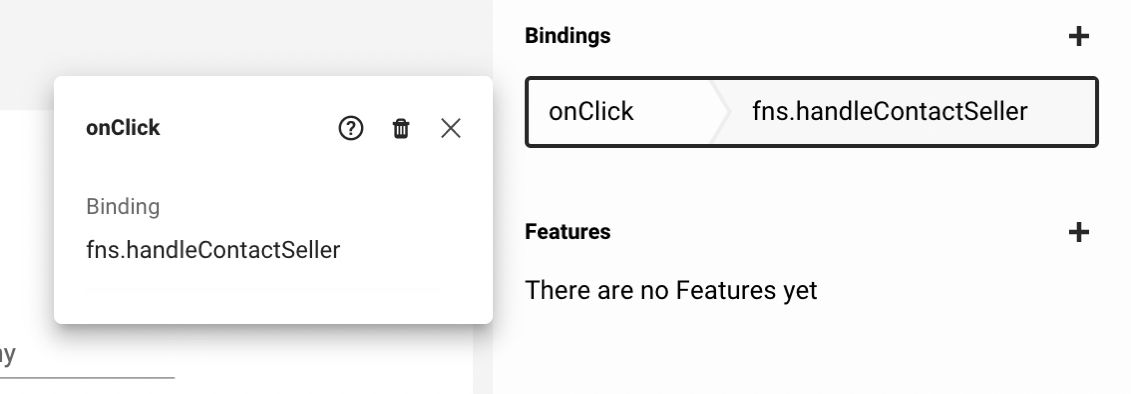Viewport: 1131px width, 394px height.
Task: Click the Features section heading
Action: [x=568, y=232]
